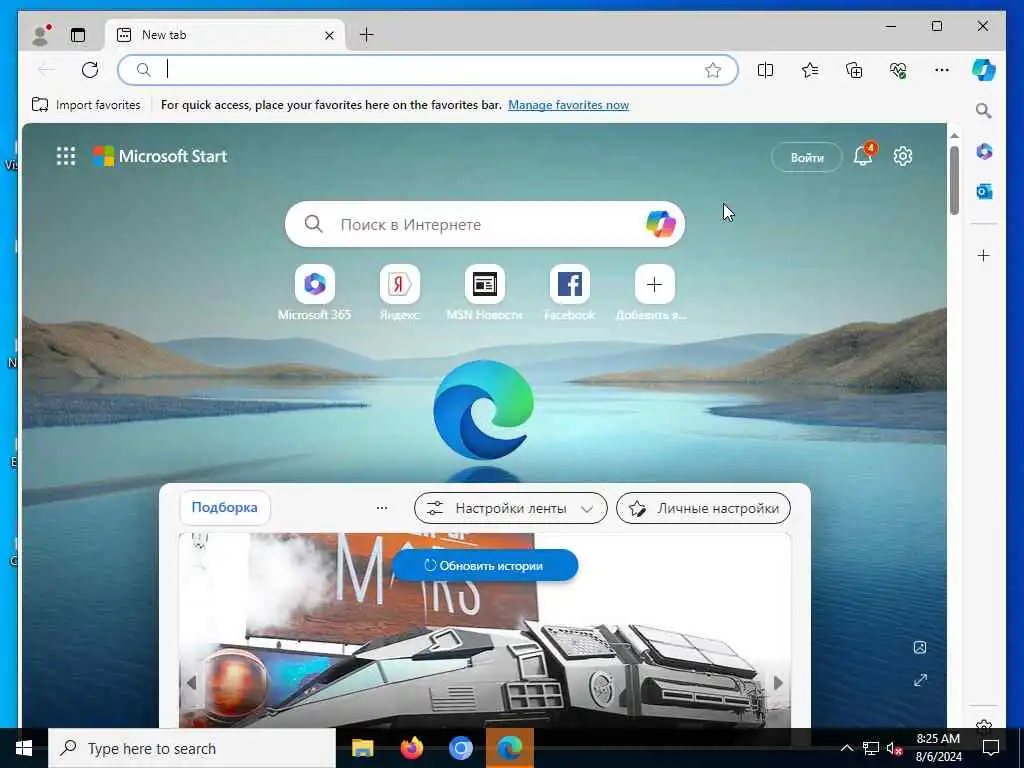Click the Refresh page icon
This screenshot has height=768, width=1024.
pos(90,70)
